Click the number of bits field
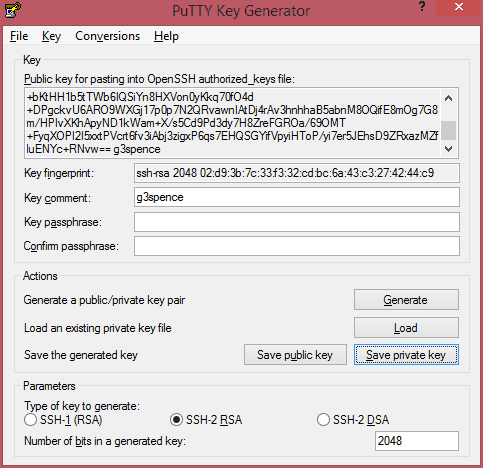The image size is (483, 468). (x=417, y=441)
